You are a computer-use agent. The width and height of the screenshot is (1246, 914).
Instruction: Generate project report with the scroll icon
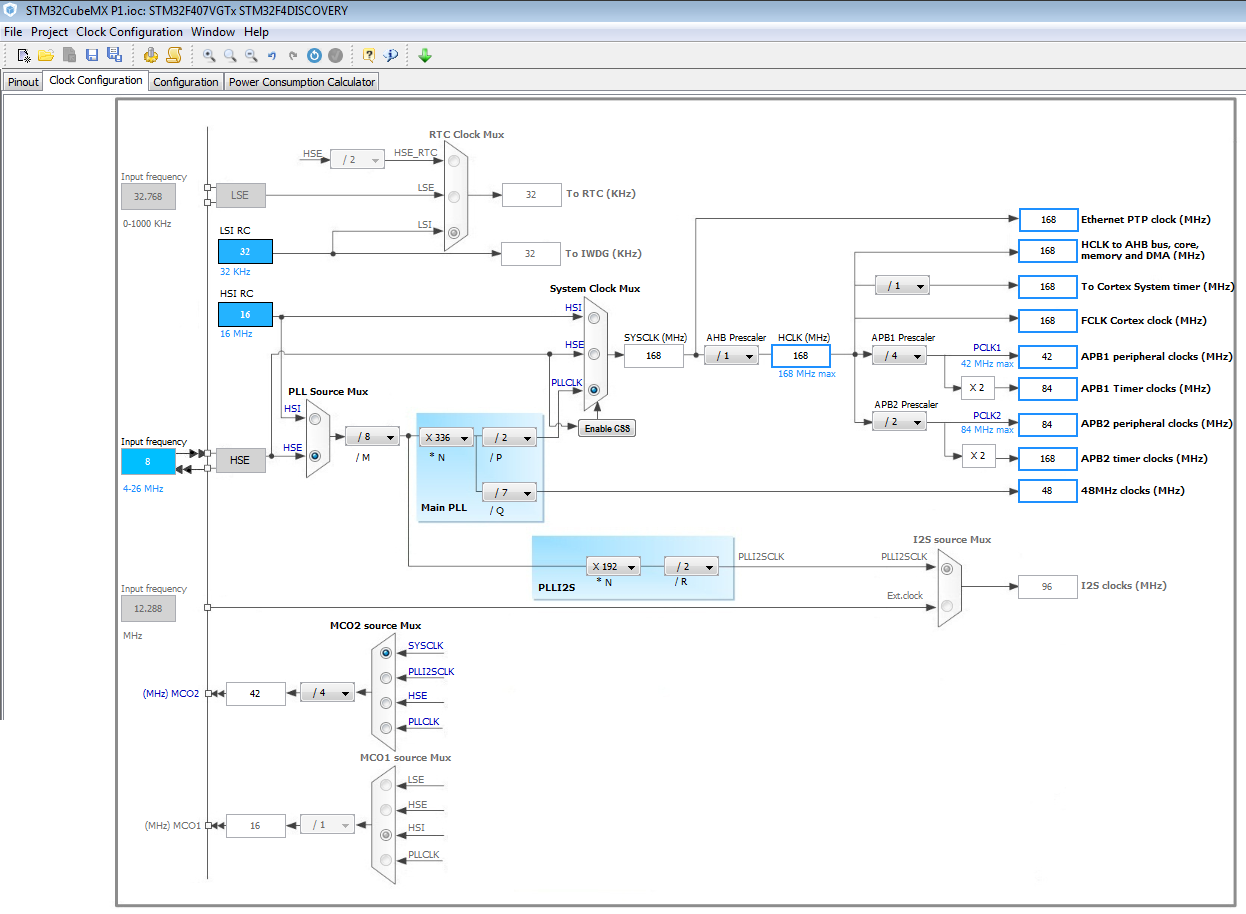tap(173, 56)
